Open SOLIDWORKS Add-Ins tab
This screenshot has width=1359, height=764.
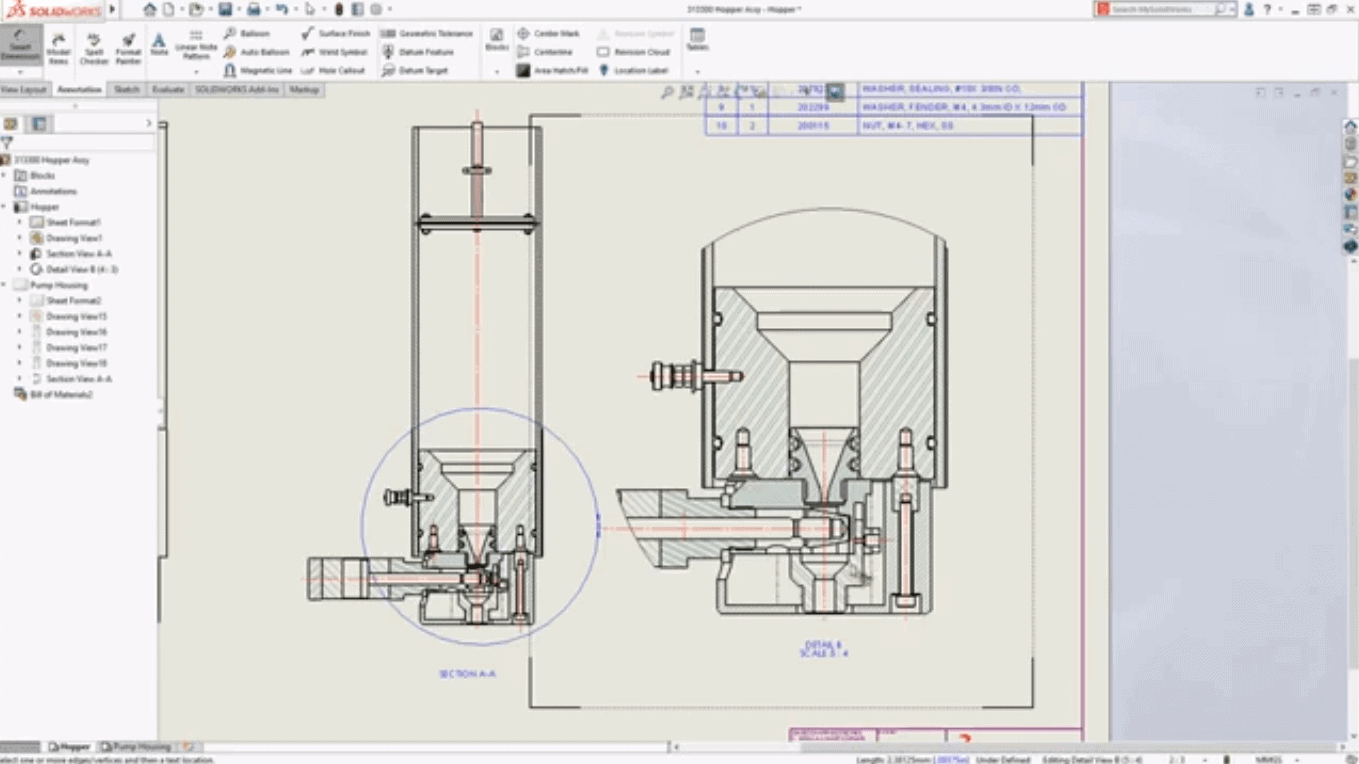pos(237,89)
